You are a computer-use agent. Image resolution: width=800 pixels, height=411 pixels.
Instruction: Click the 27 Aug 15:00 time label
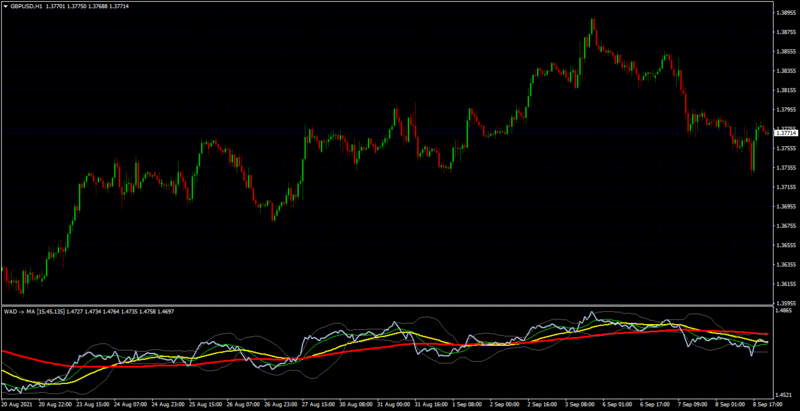[319, 403]
